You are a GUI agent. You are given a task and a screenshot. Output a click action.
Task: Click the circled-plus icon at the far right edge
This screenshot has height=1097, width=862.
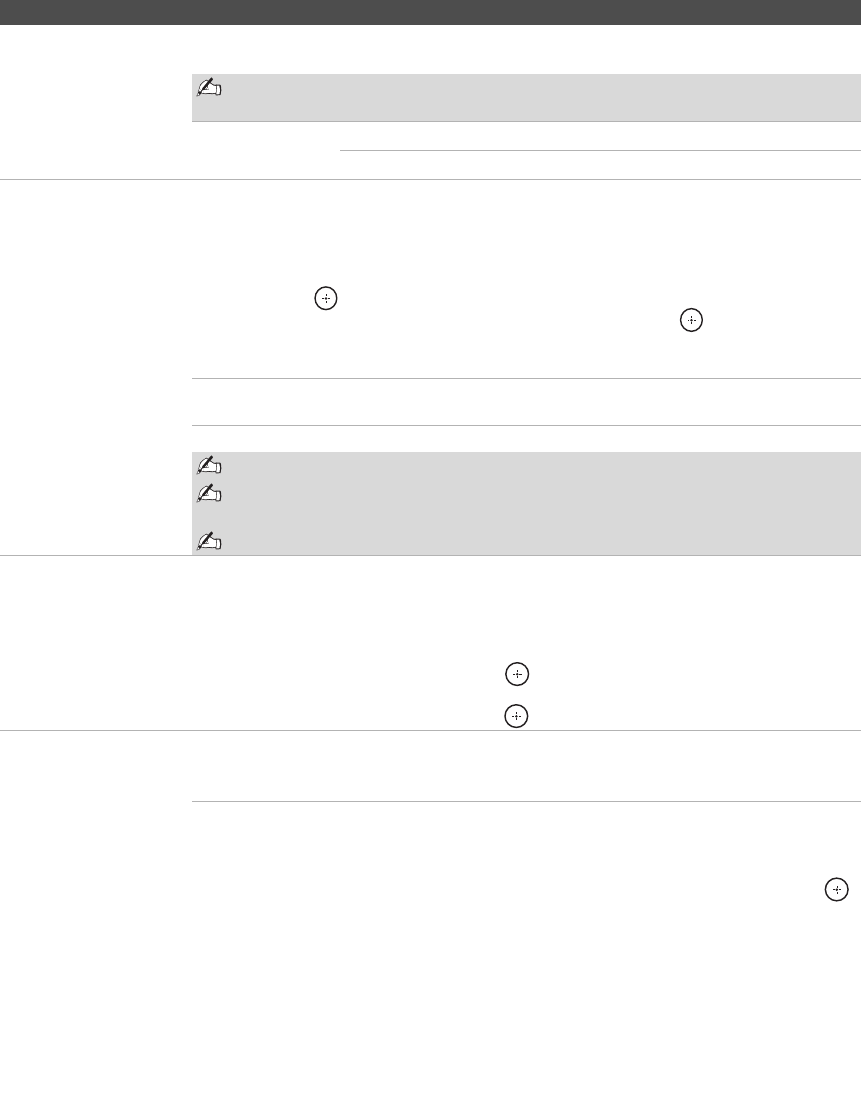(x=837, y=890)
